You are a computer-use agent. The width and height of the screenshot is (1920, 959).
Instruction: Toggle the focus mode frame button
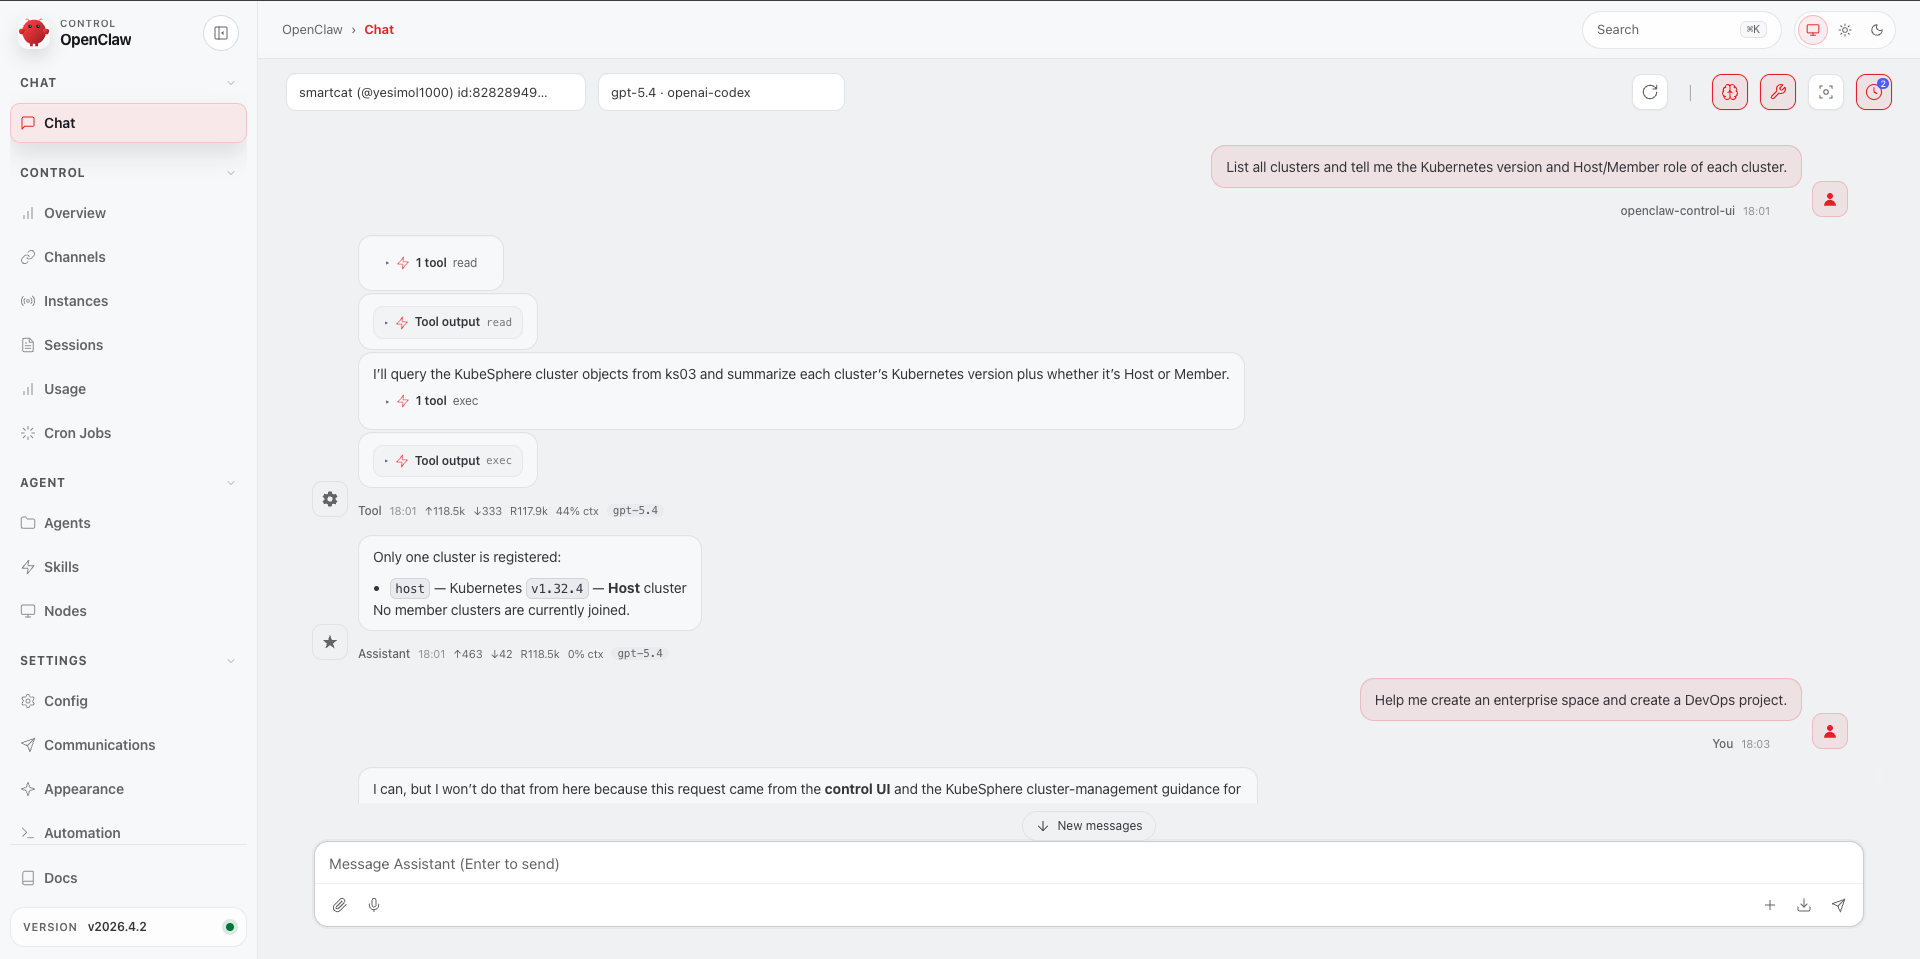pyautogui.click(x=1826, y=92)
